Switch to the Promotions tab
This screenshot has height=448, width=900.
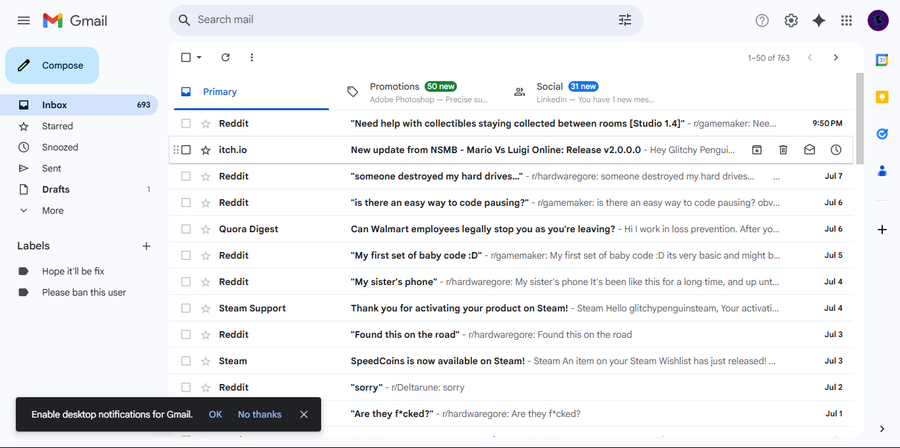pos(418,92)
